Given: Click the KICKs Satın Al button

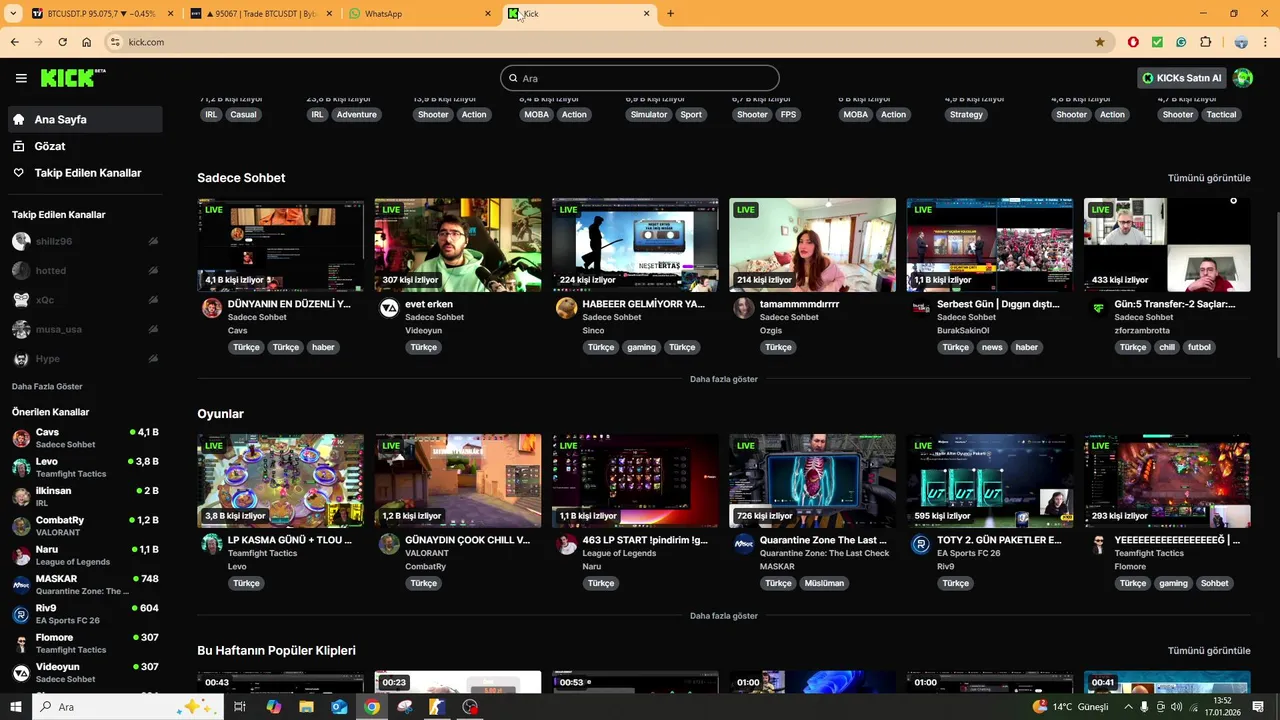Looking at the screenshot, I should tap(1182, 78).
